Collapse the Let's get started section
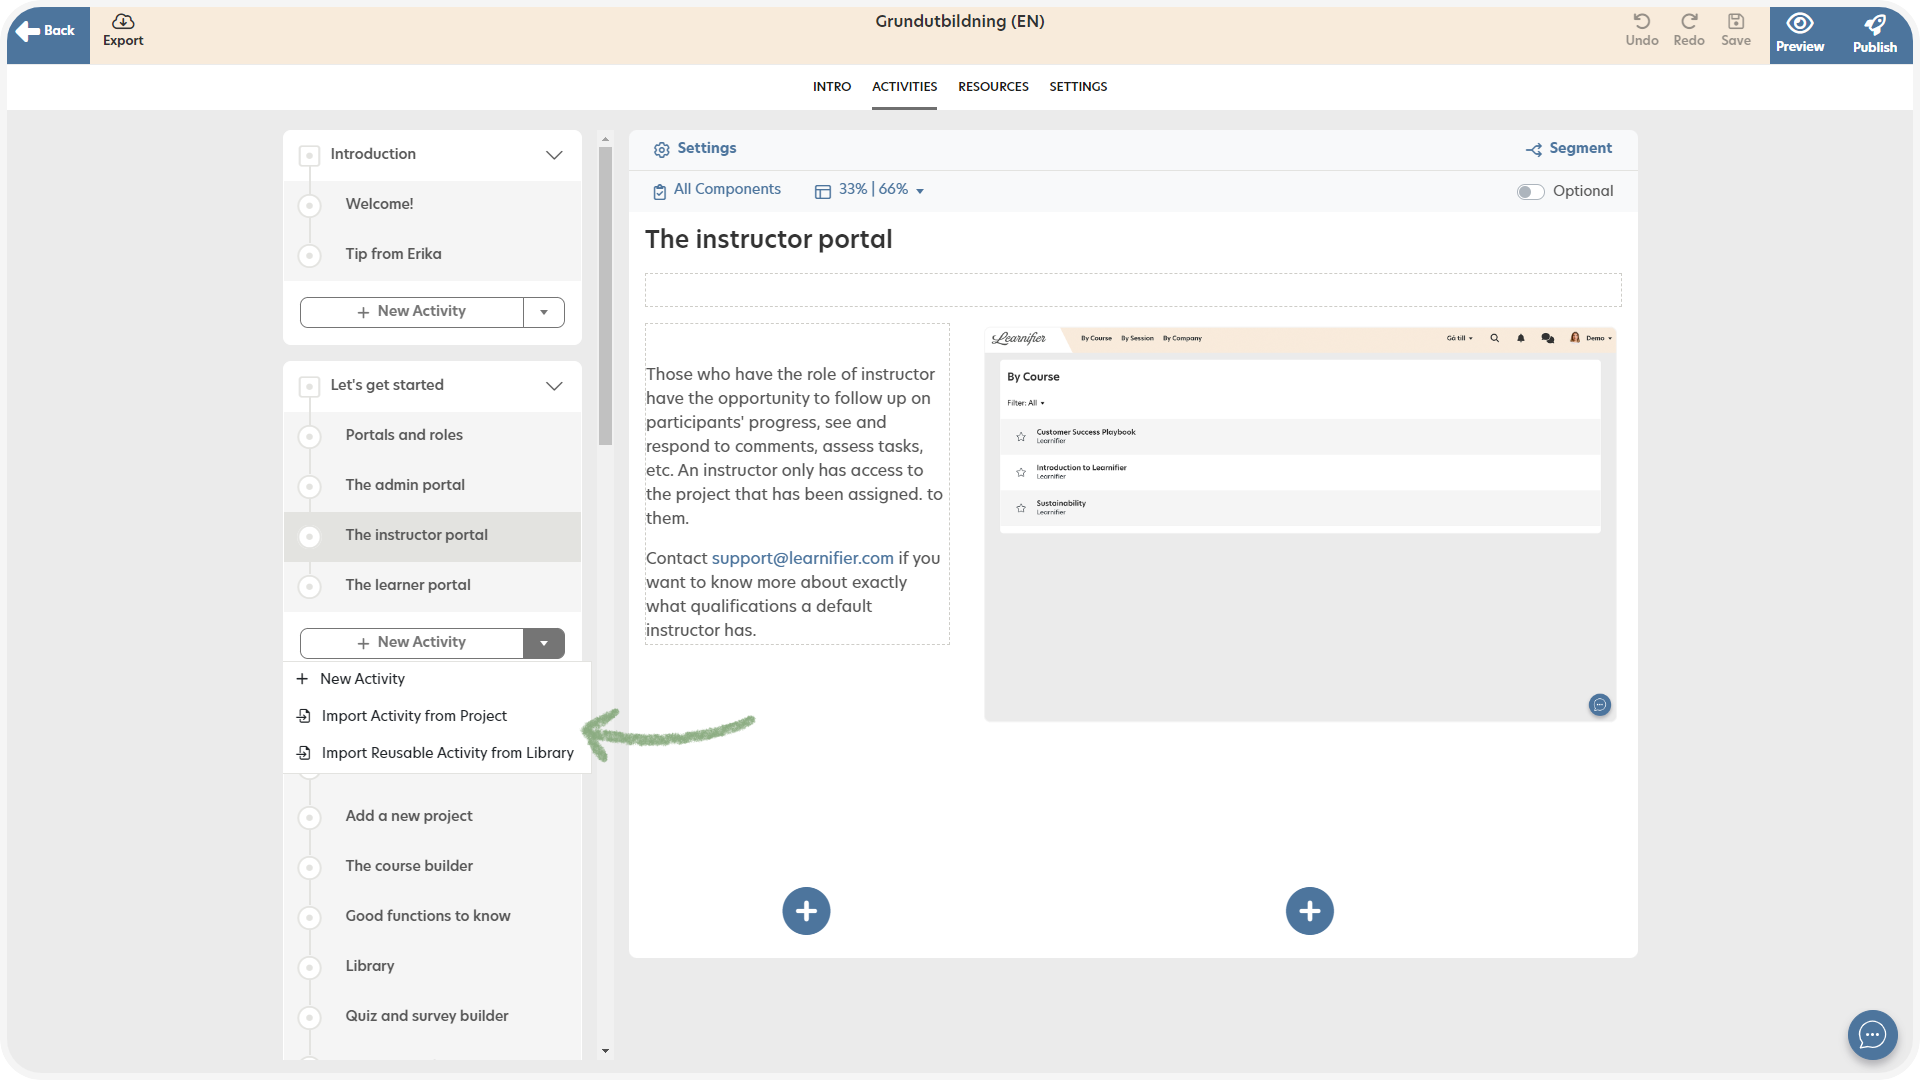1920x1080 pixels. [554, 386]
